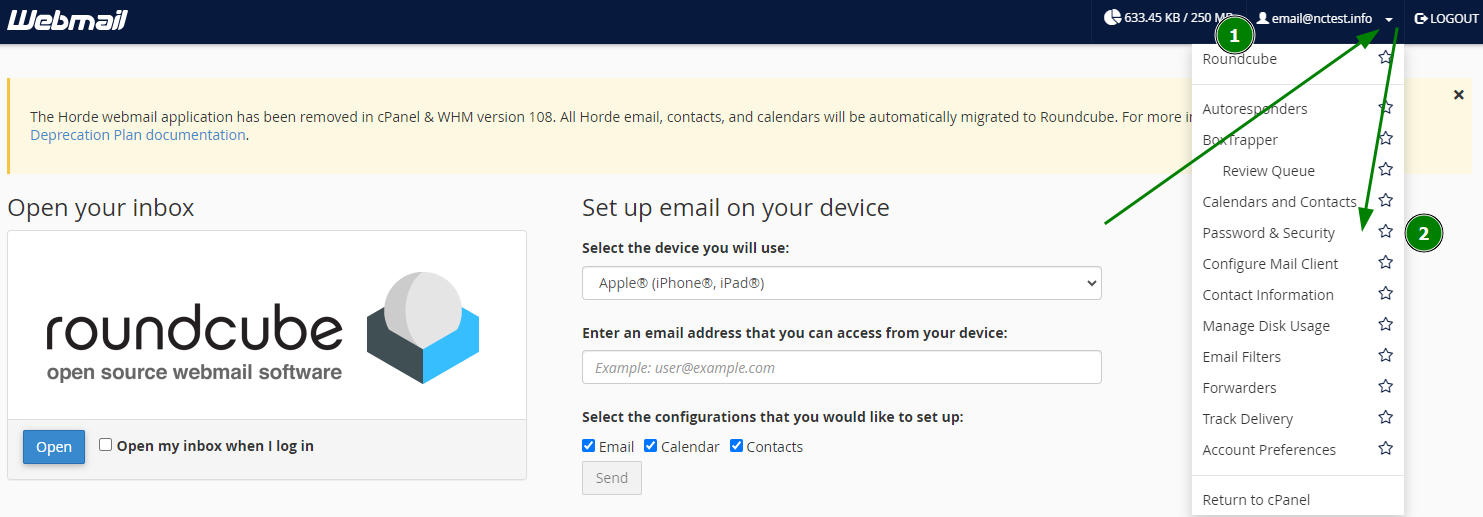Click the email address input field
Screen dimensions: 1483x517
click(841, 367)
